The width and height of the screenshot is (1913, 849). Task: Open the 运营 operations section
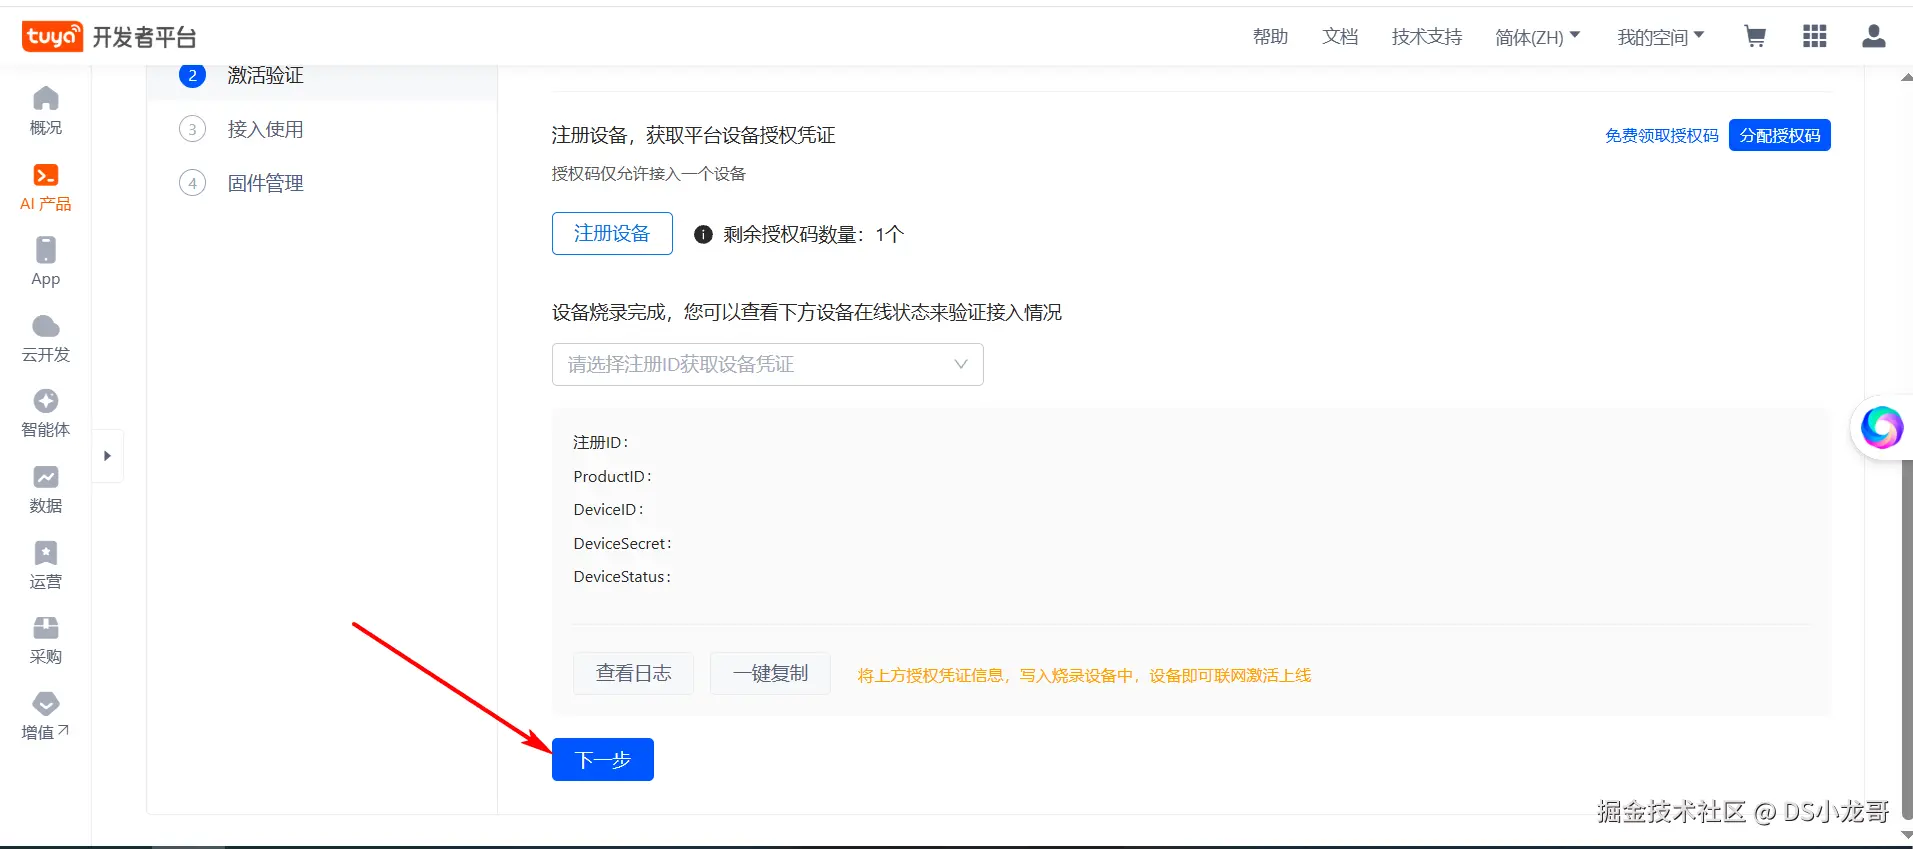[46, 565]
